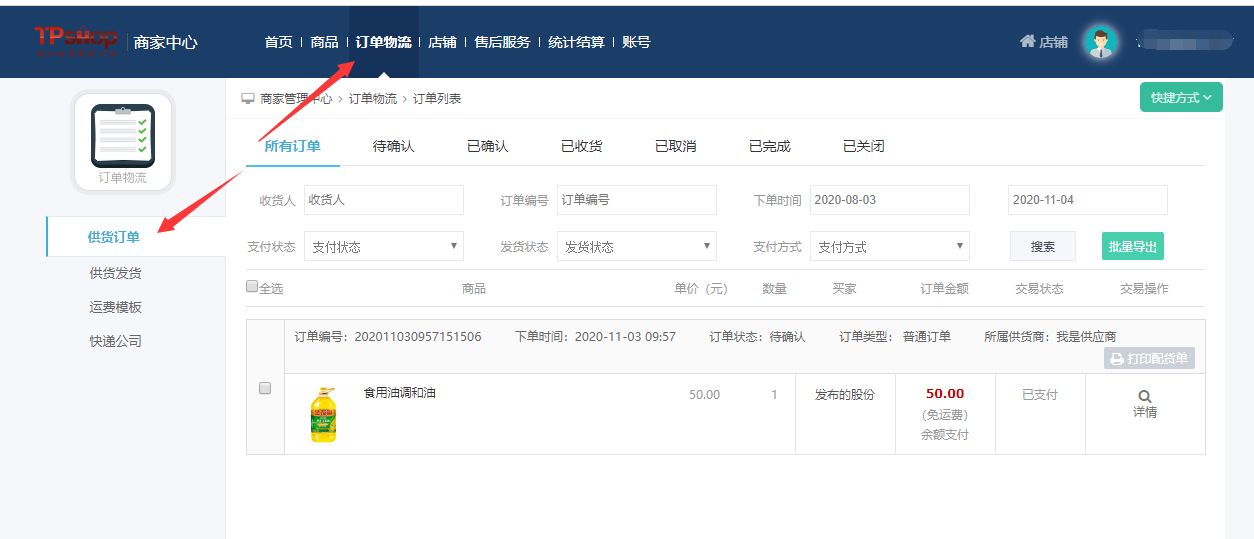The height and width of the screenshot is (539, 1254).
Task: Click the search button
Action: pos(1042,246)
